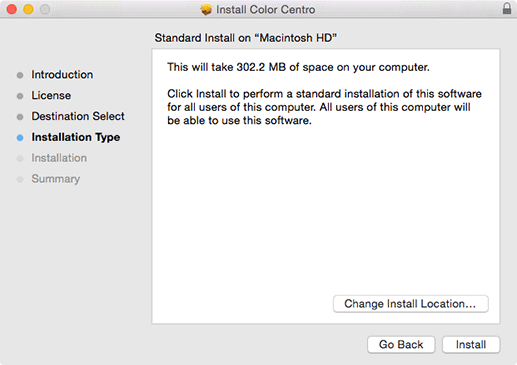Click the gray disabled zoom button
Screen dimensions: 517x365
click(x=45, y=9)
